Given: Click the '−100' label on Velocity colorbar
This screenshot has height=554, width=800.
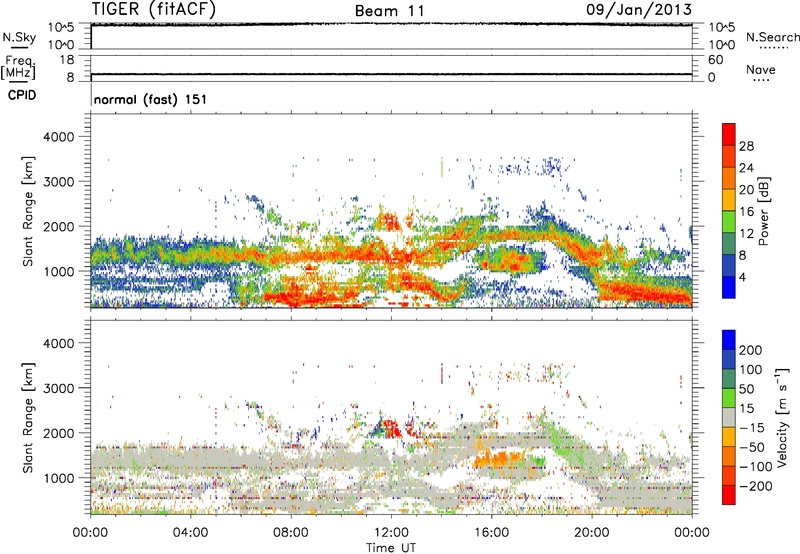Looking at the screenshot, I should 755,466.
